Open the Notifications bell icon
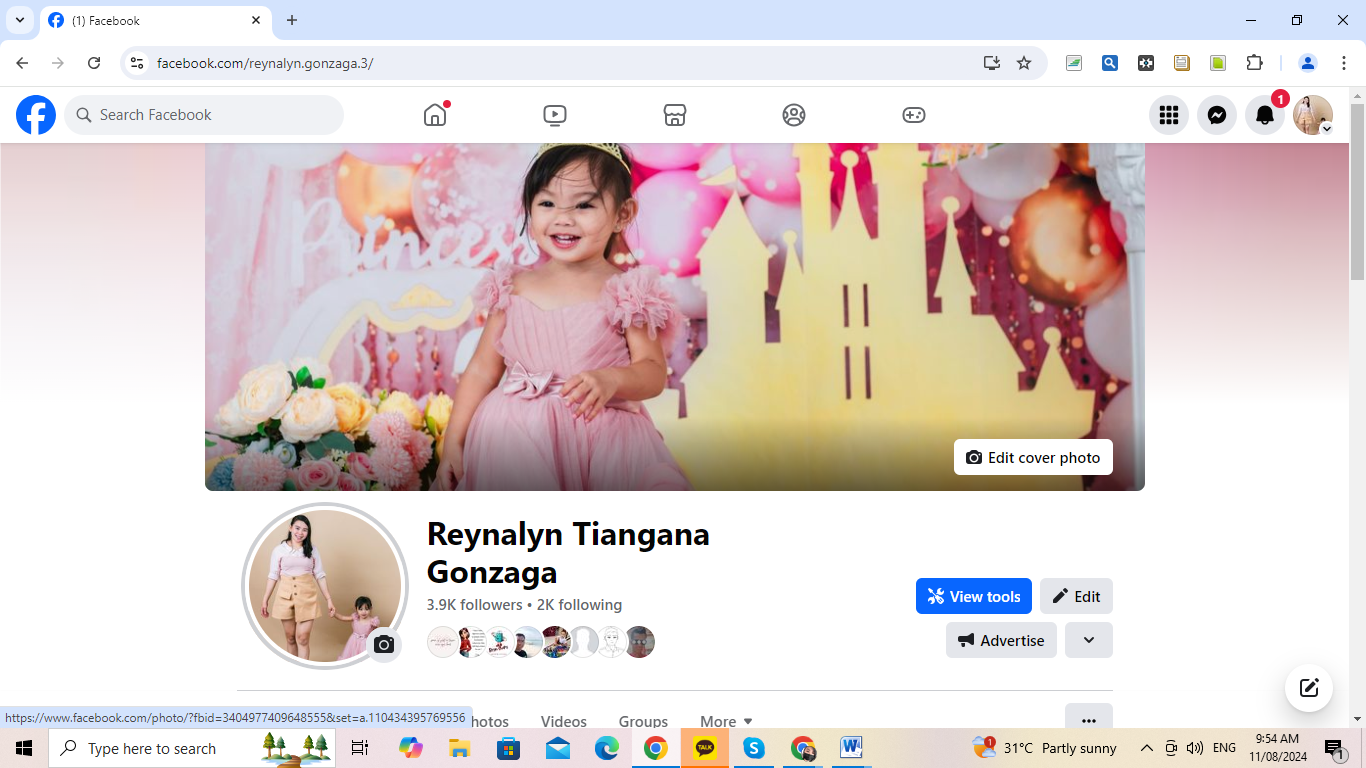Viewport: 1366px width, 768px height. point(1265,115)
